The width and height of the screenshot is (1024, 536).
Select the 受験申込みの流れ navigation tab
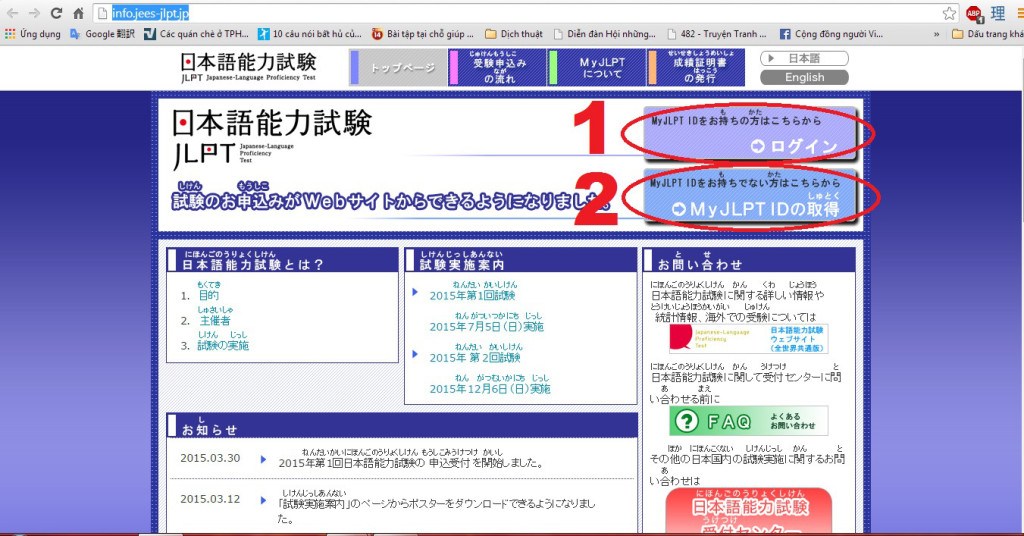498,68
